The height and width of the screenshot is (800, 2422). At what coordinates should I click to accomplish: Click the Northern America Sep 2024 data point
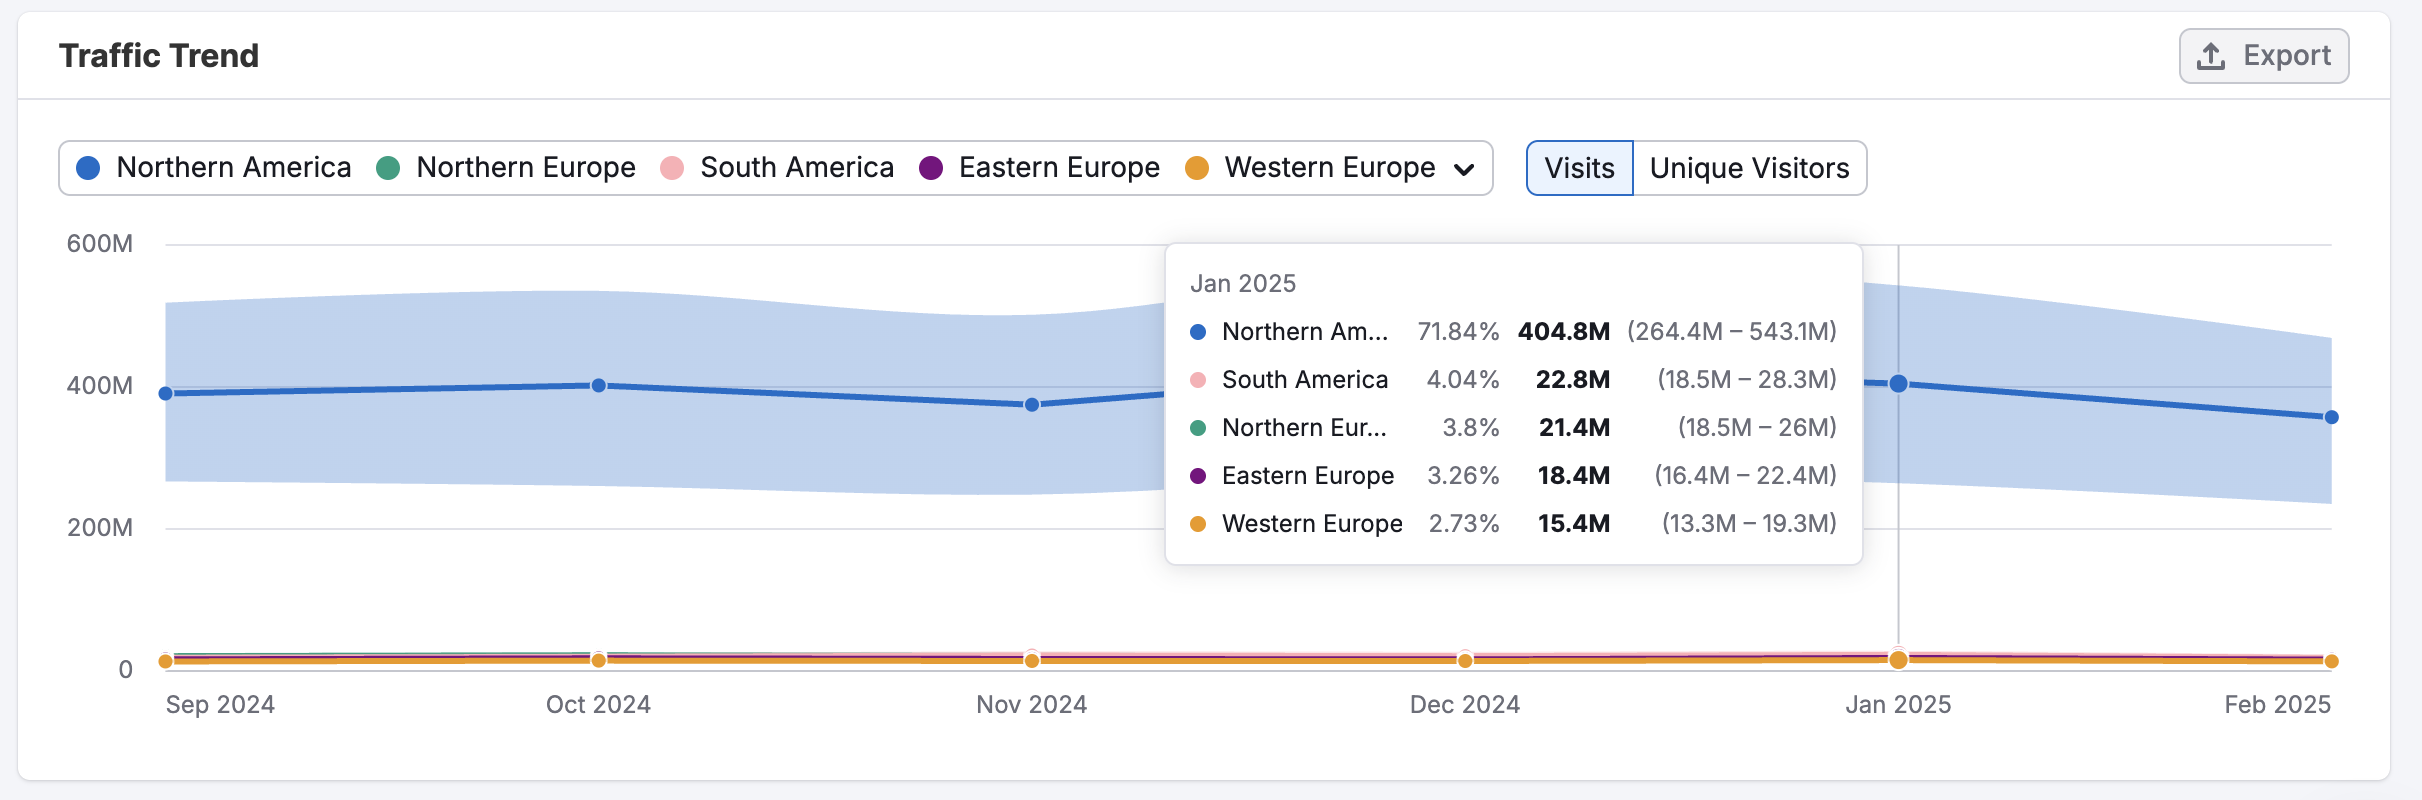(x=166, y=394)
